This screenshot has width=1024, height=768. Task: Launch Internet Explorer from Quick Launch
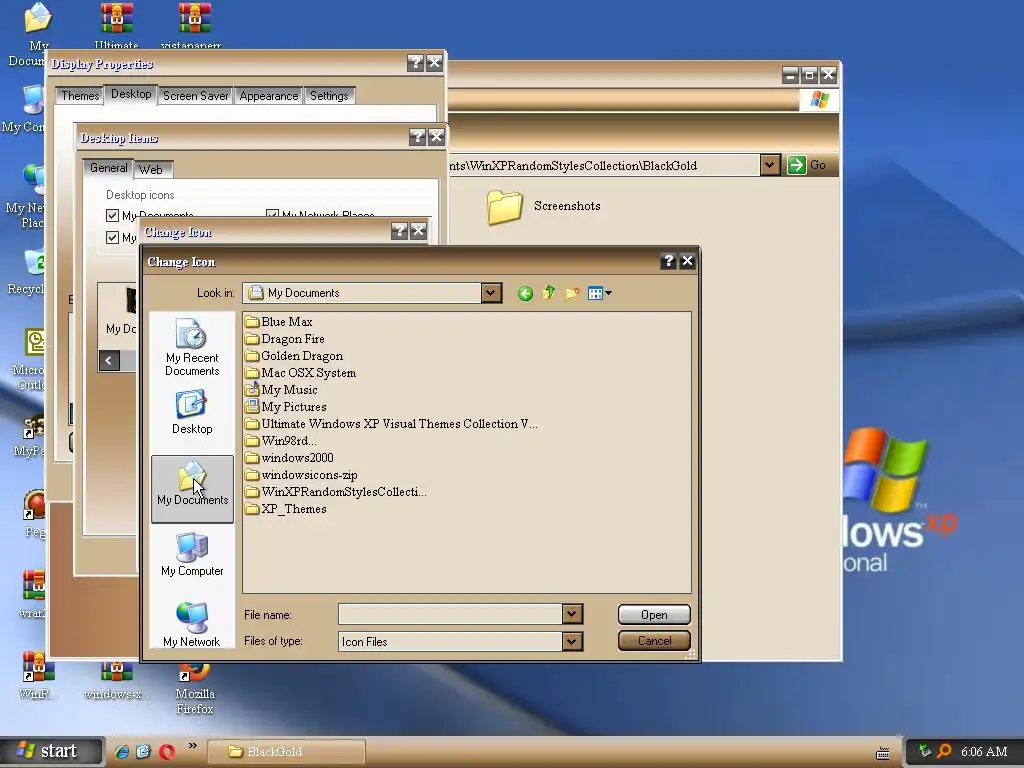pyautogui.click(x=121, y=752)
